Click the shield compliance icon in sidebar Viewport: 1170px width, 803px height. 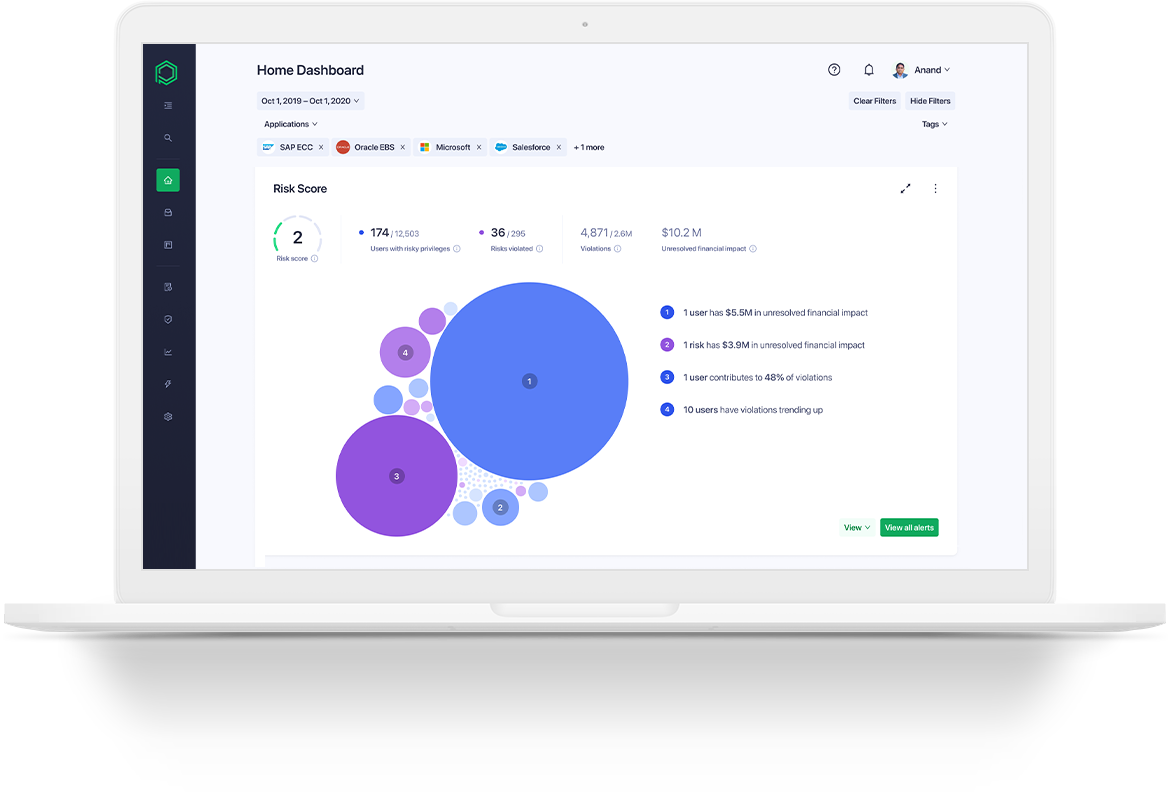click(x=167, y=319)
